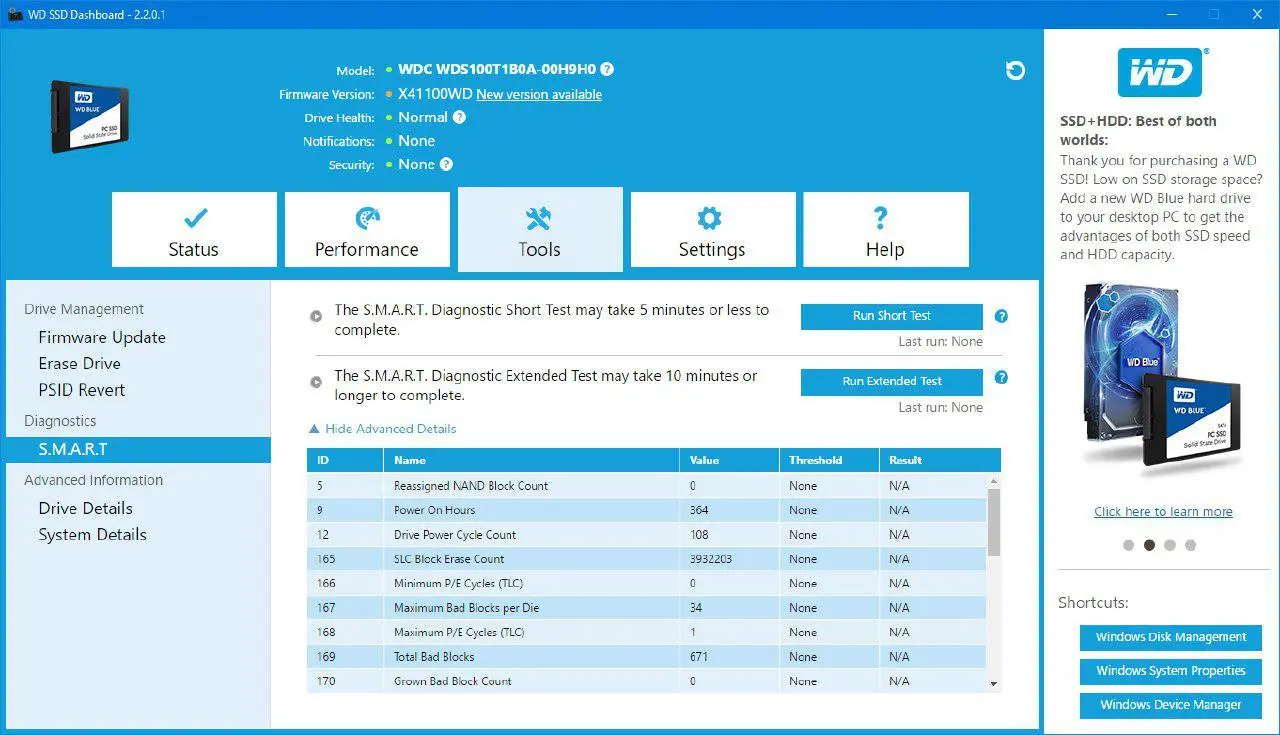Image resolution: width=1280 pixels, height=735 pixels.
Task: Select the Drive Power Cycle Count row
Action: pos(647,535)
